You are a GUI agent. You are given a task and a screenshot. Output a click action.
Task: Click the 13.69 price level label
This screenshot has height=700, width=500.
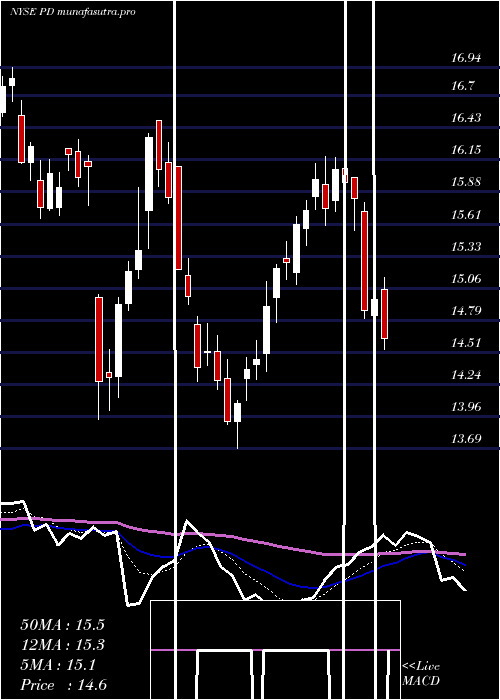tap(467, 438)
